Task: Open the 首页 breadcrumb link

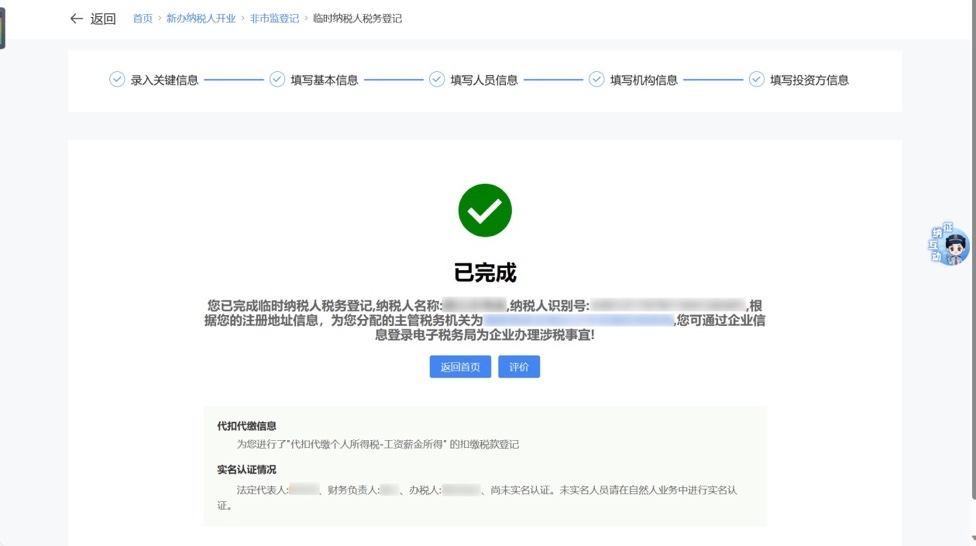Action: tap(143, 19)
